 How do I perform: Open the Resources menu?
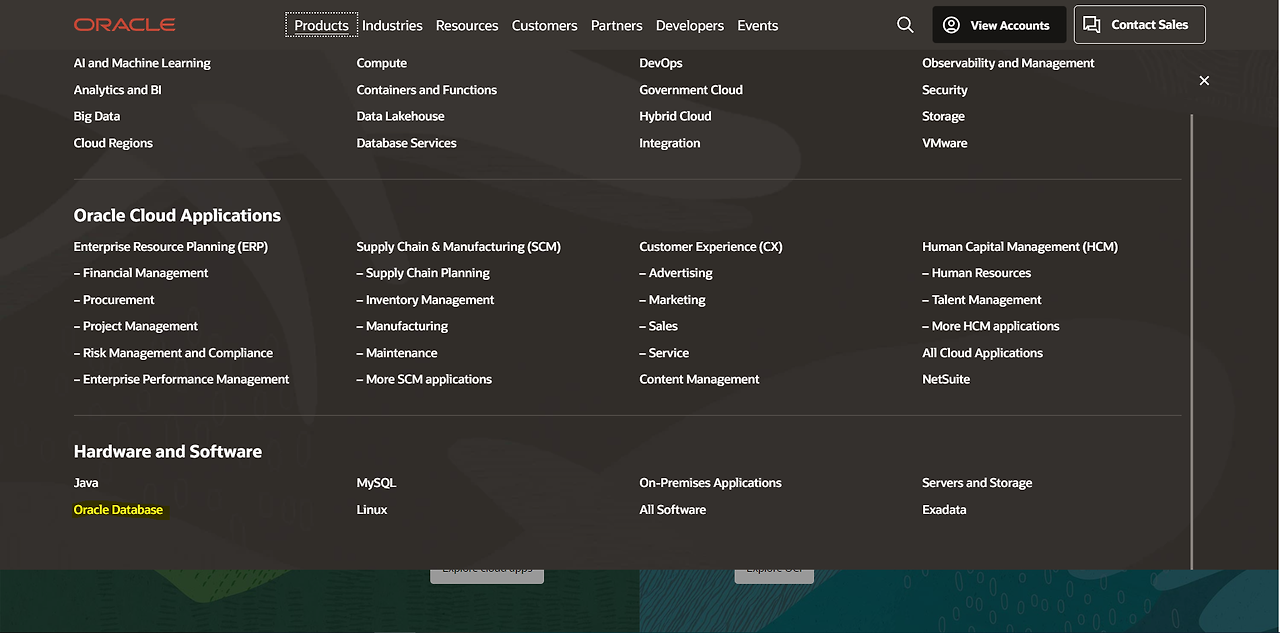pyautogui.click(x=467, y=26)
